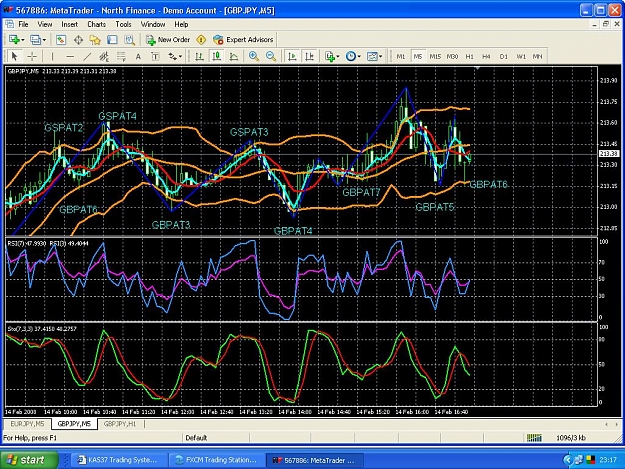Switch to Line Chart display
This screenshot has height=469, width=625.
[x=234, y=57]
